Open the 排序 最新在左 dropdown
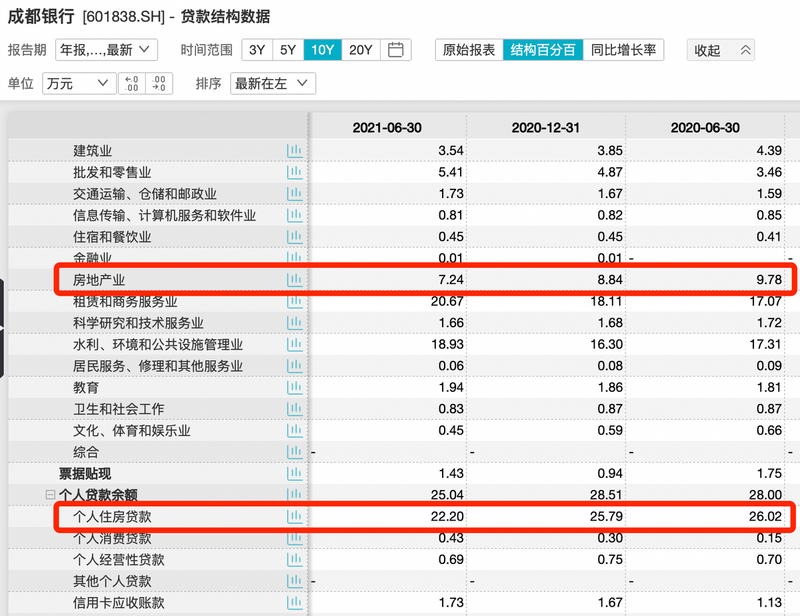 272,83
